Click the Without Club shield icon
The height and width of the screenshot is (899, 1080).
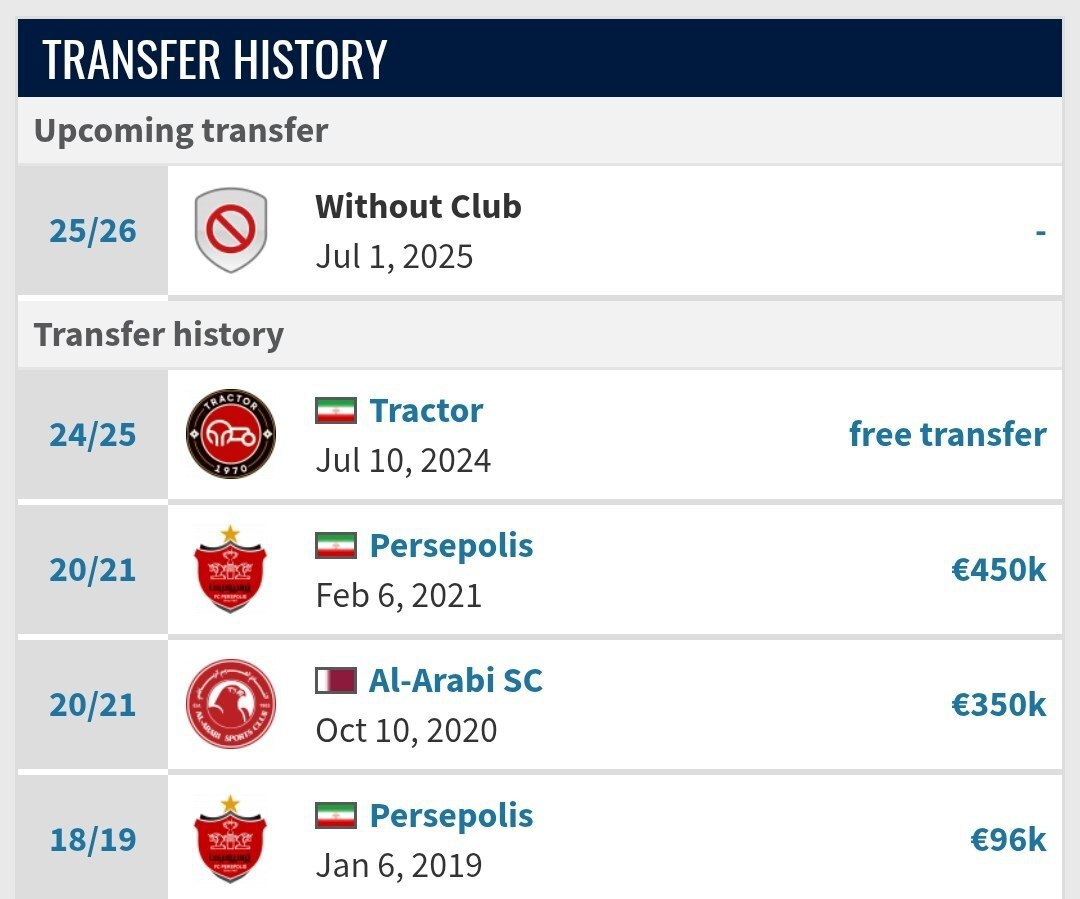[230, 229]
